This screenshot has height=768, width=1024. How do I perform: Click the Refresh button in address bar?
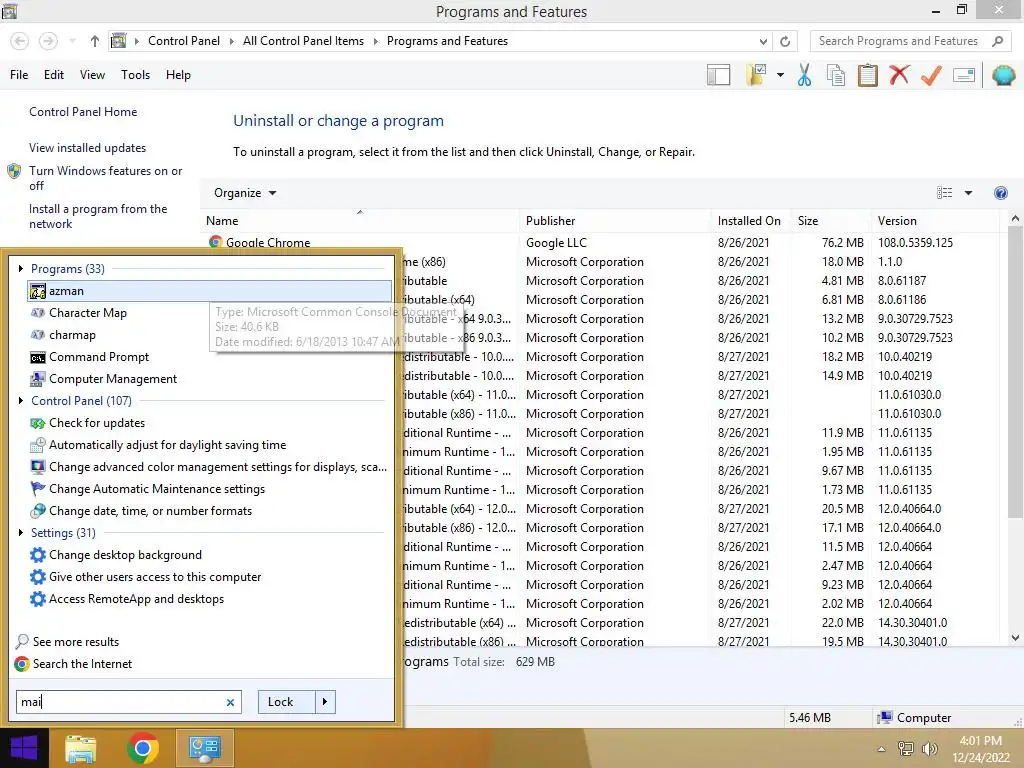click(x=785, y=41)
